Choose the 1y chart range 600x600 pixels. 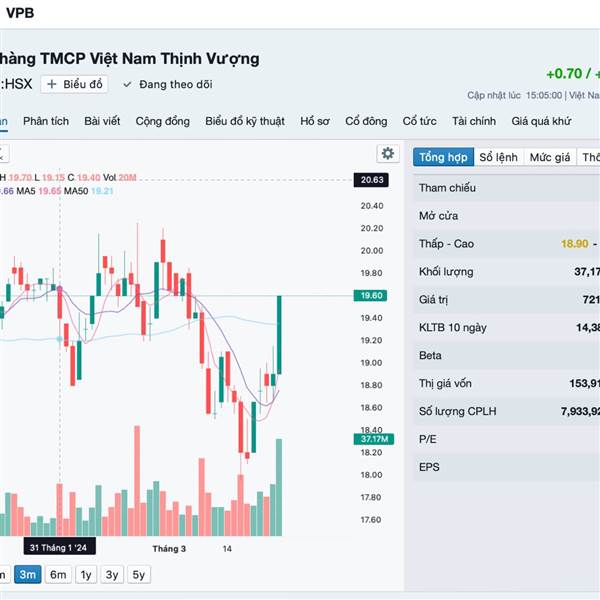tap(86, 574)
